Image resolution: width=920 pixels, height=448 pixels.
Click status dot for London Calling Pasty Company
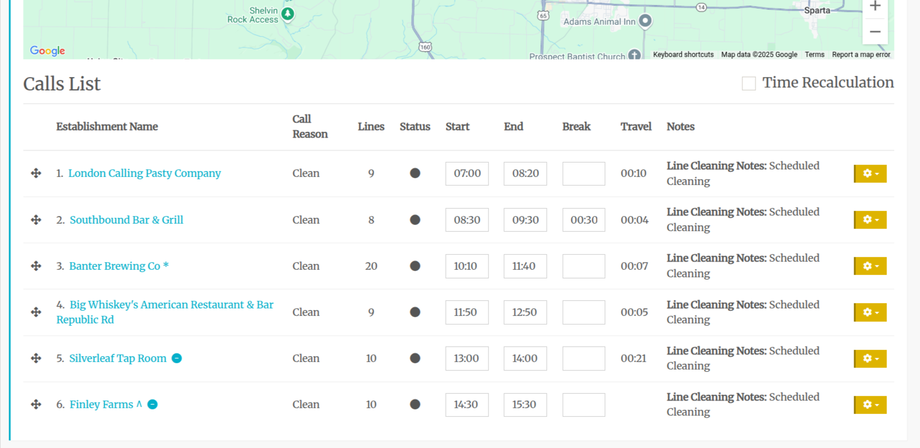point(415,173)
